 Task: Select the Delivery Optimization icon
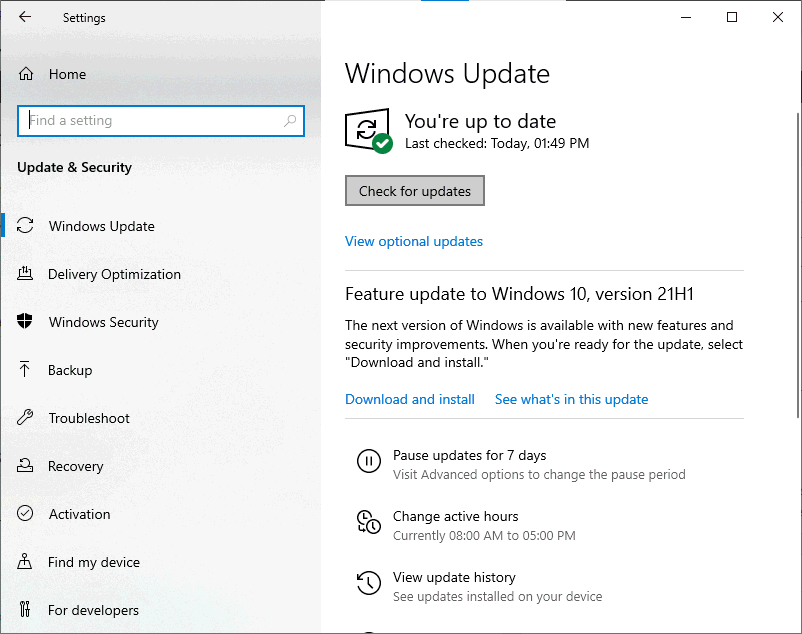[28, 274]
